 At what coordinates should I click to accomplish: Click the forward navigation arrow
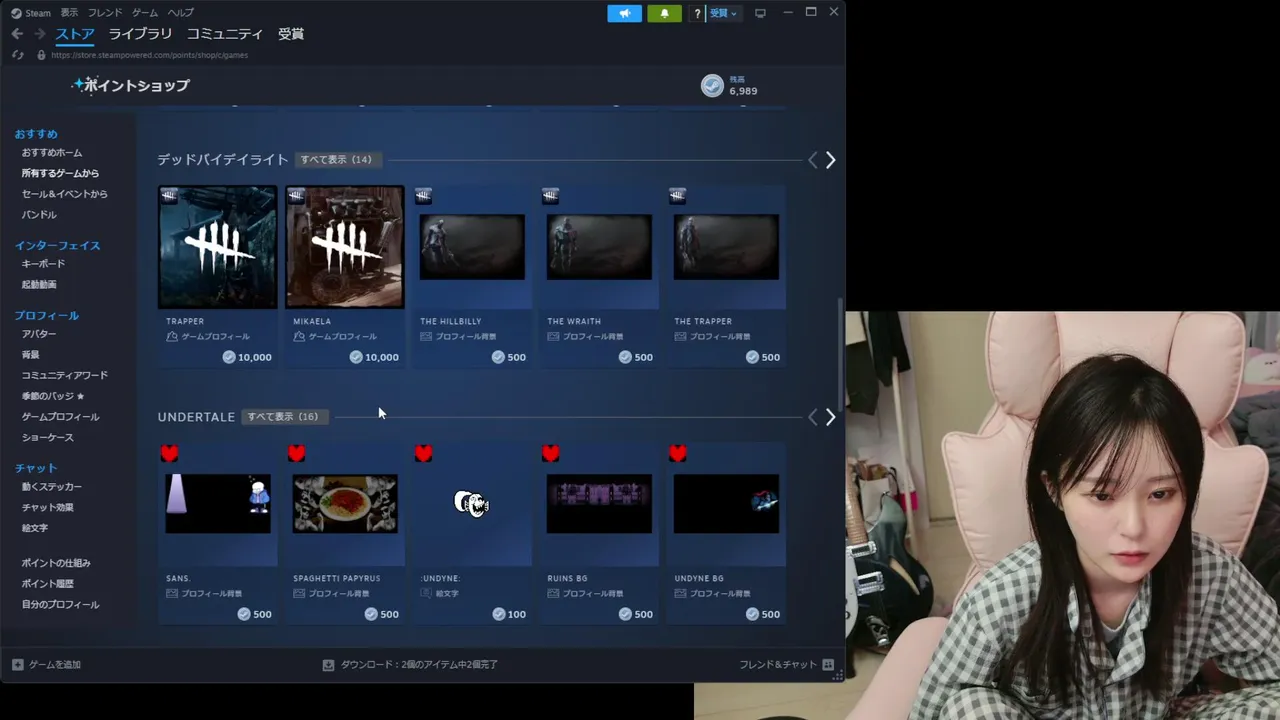pos(40,34)
